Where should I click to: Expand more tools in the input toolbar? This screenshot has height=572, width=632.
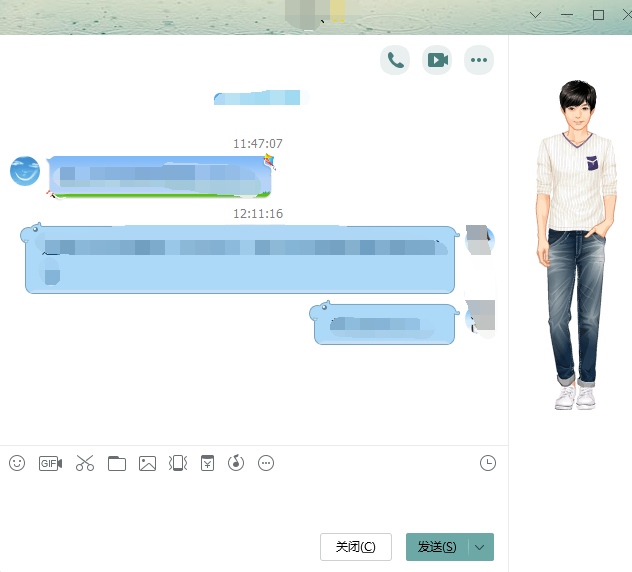[x=266, y=463]
